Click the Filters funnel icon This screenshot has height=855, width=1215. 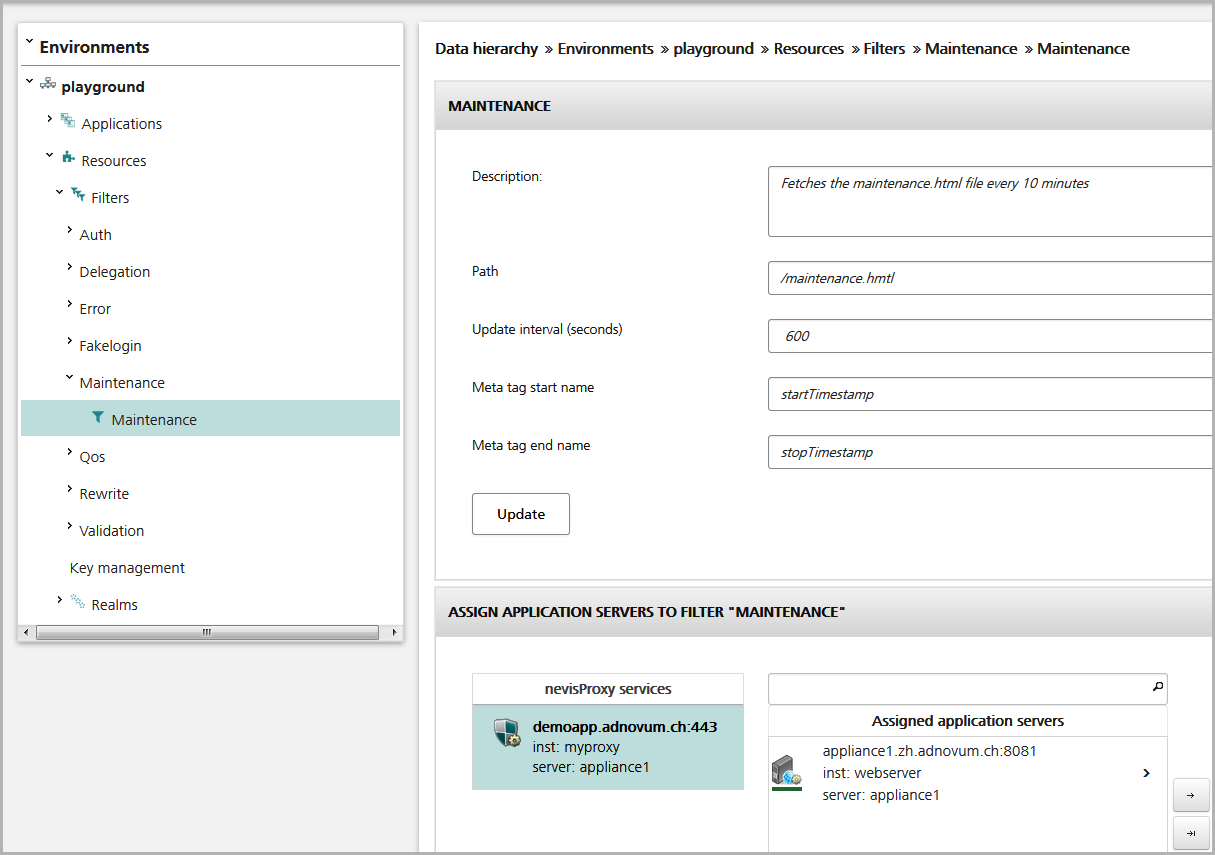coord(78,195)
